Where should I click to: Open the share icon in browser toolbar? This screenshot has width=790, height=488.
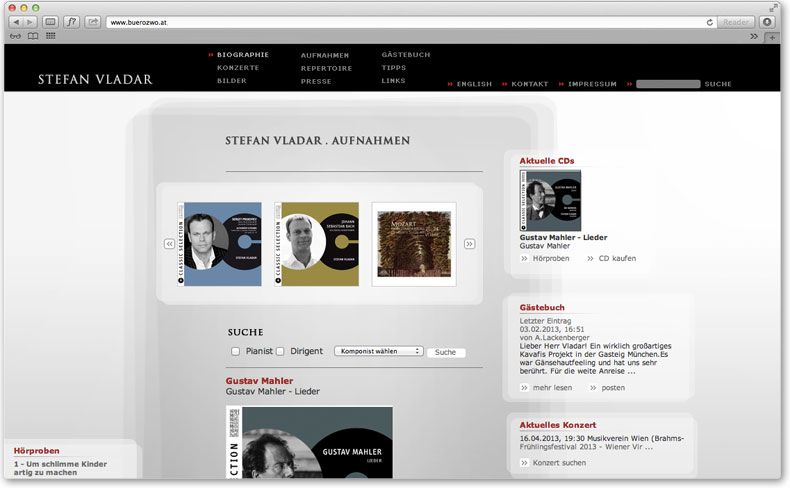click(x=93, y=22)
